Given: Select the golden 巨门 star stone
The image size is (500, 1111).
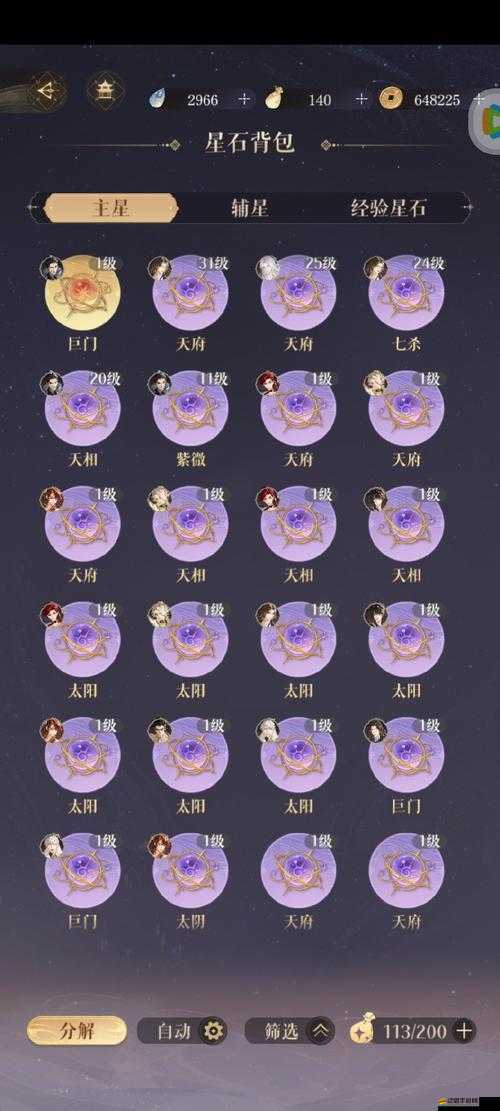Looking at the screenshot, I should point(82,293).
